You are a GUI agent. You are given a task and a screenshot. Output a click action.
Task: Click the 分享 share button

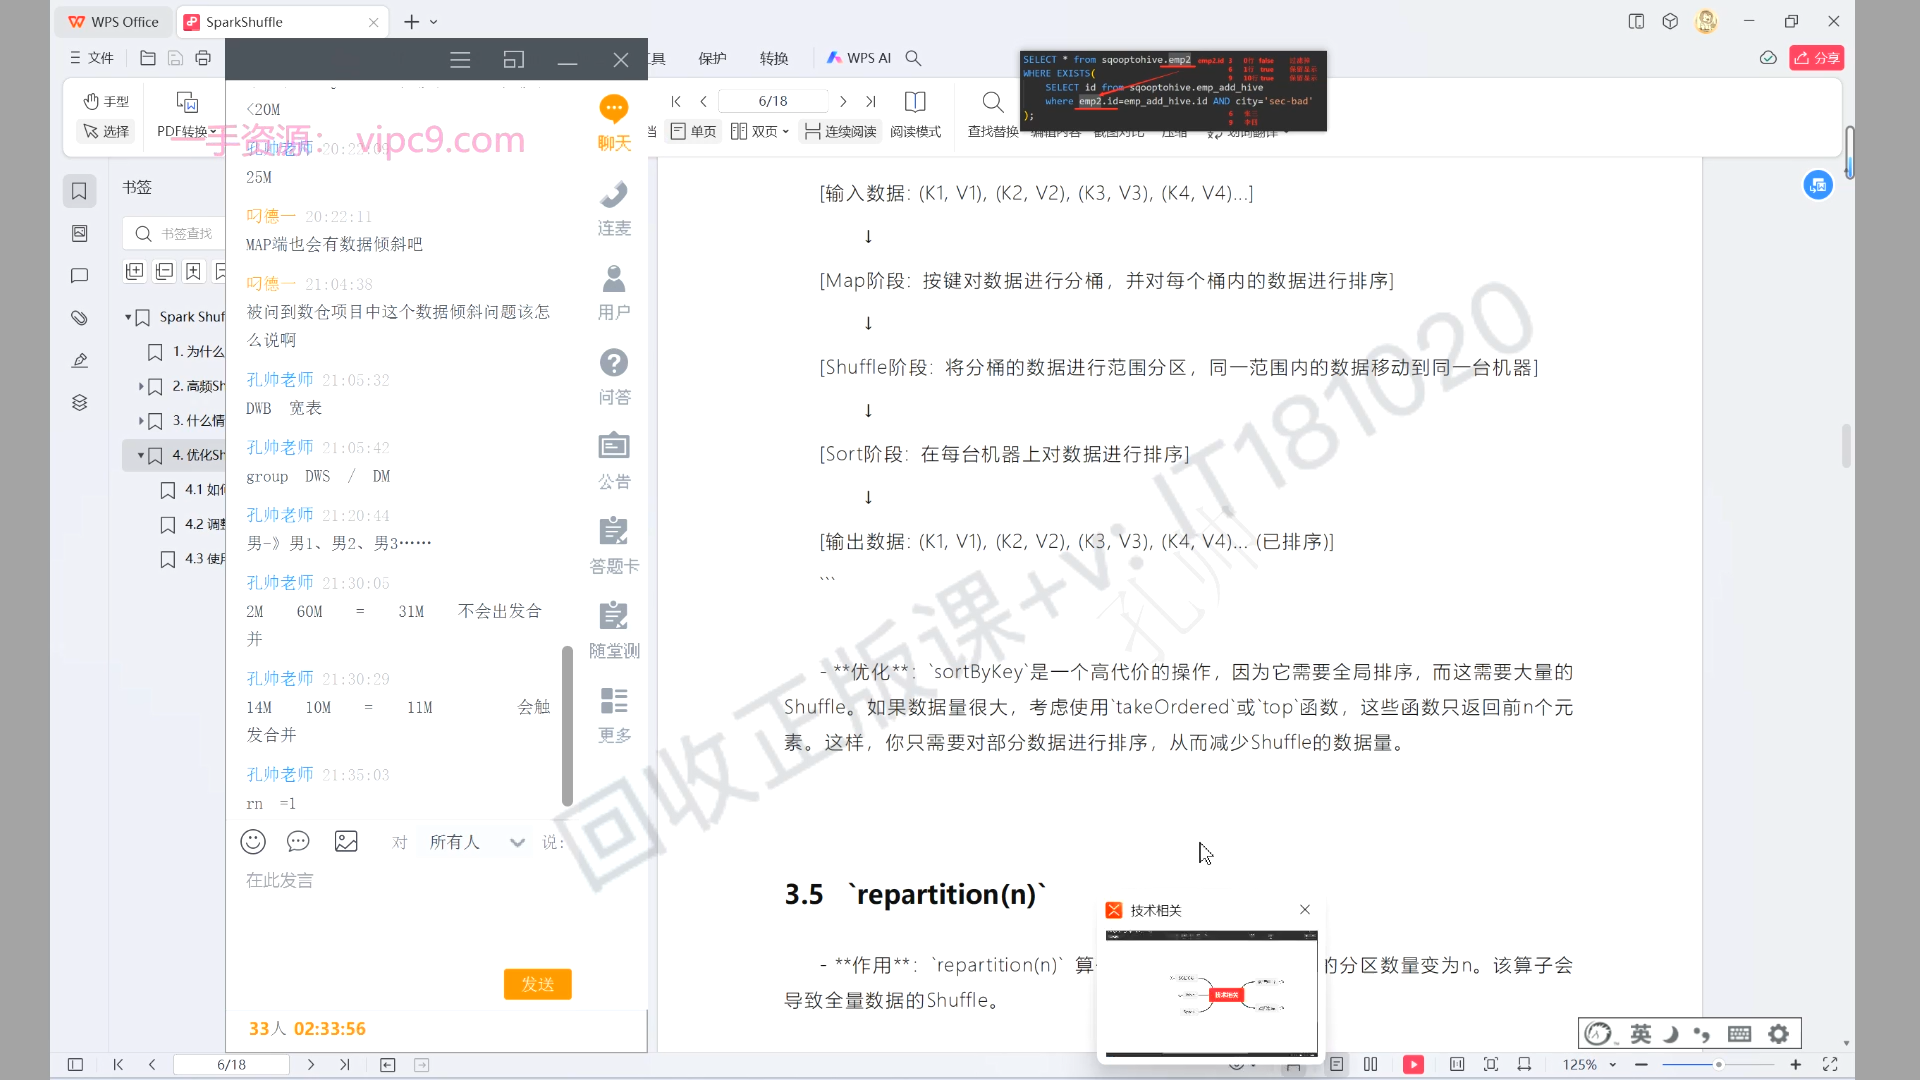point(1816,58)
